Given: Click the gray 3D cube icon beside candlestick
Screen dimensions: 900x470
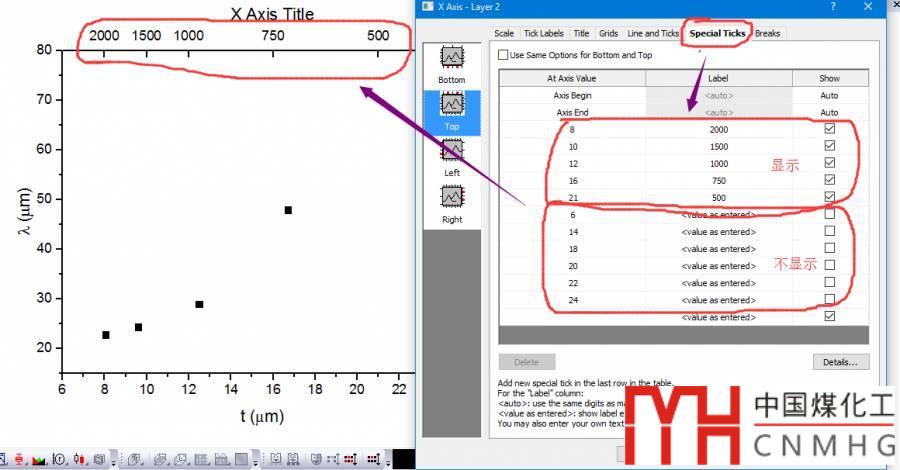Looking at the screenshot, I should coord(99,459).
